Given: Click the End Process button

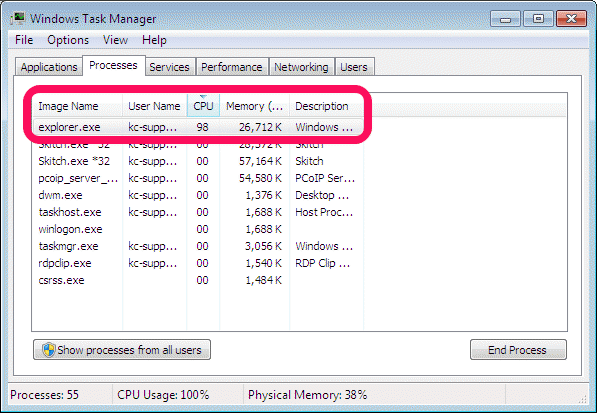Looking at the screenshot, I should pyautogui.click(x=518, y=349).
